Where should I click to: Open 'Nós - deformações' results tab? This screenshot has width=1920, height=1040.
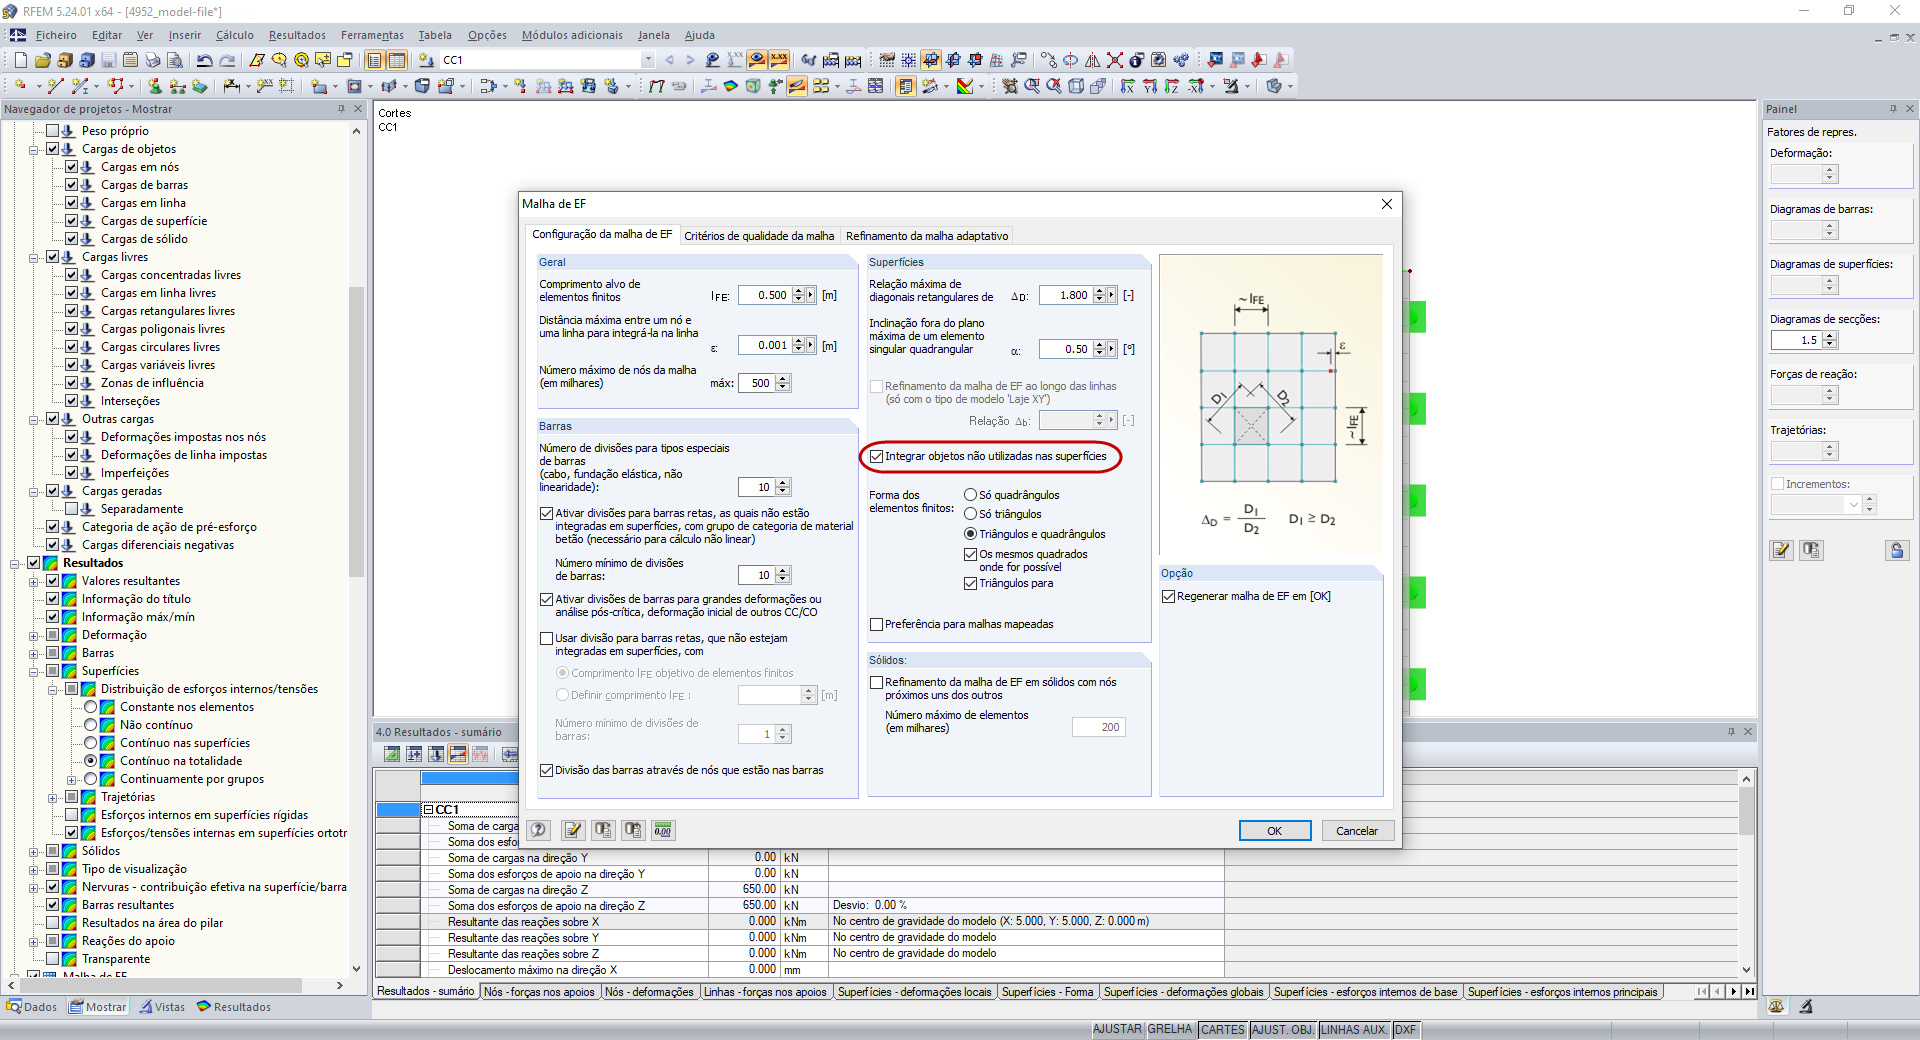tap(649, 992)
